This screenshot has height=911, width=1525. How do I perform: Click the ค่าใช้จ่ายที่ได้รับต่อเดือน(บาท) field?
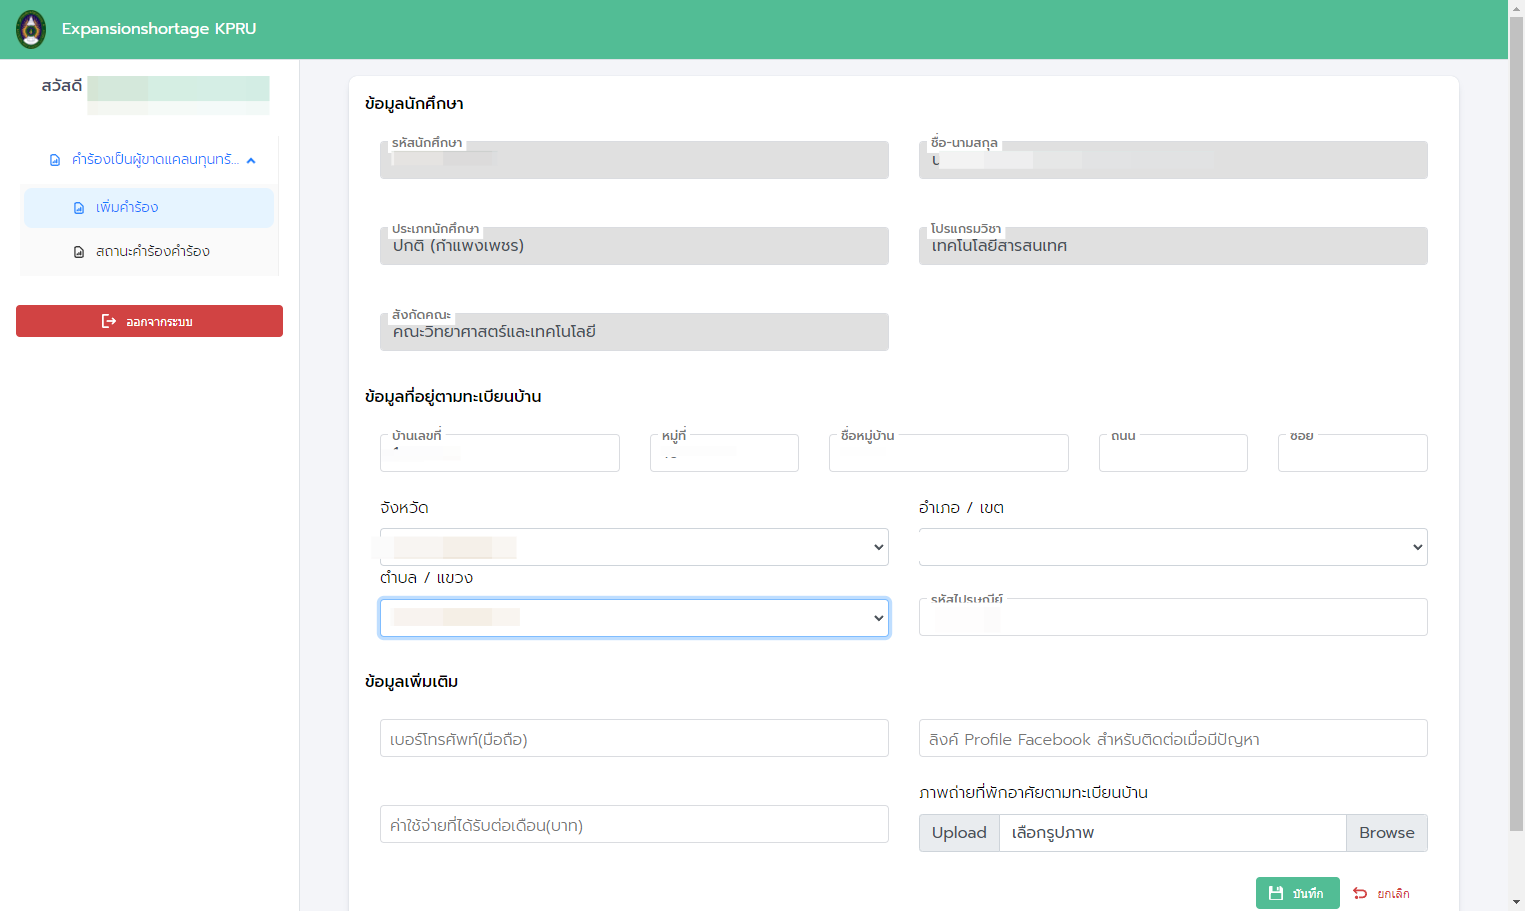click(634, 824)
